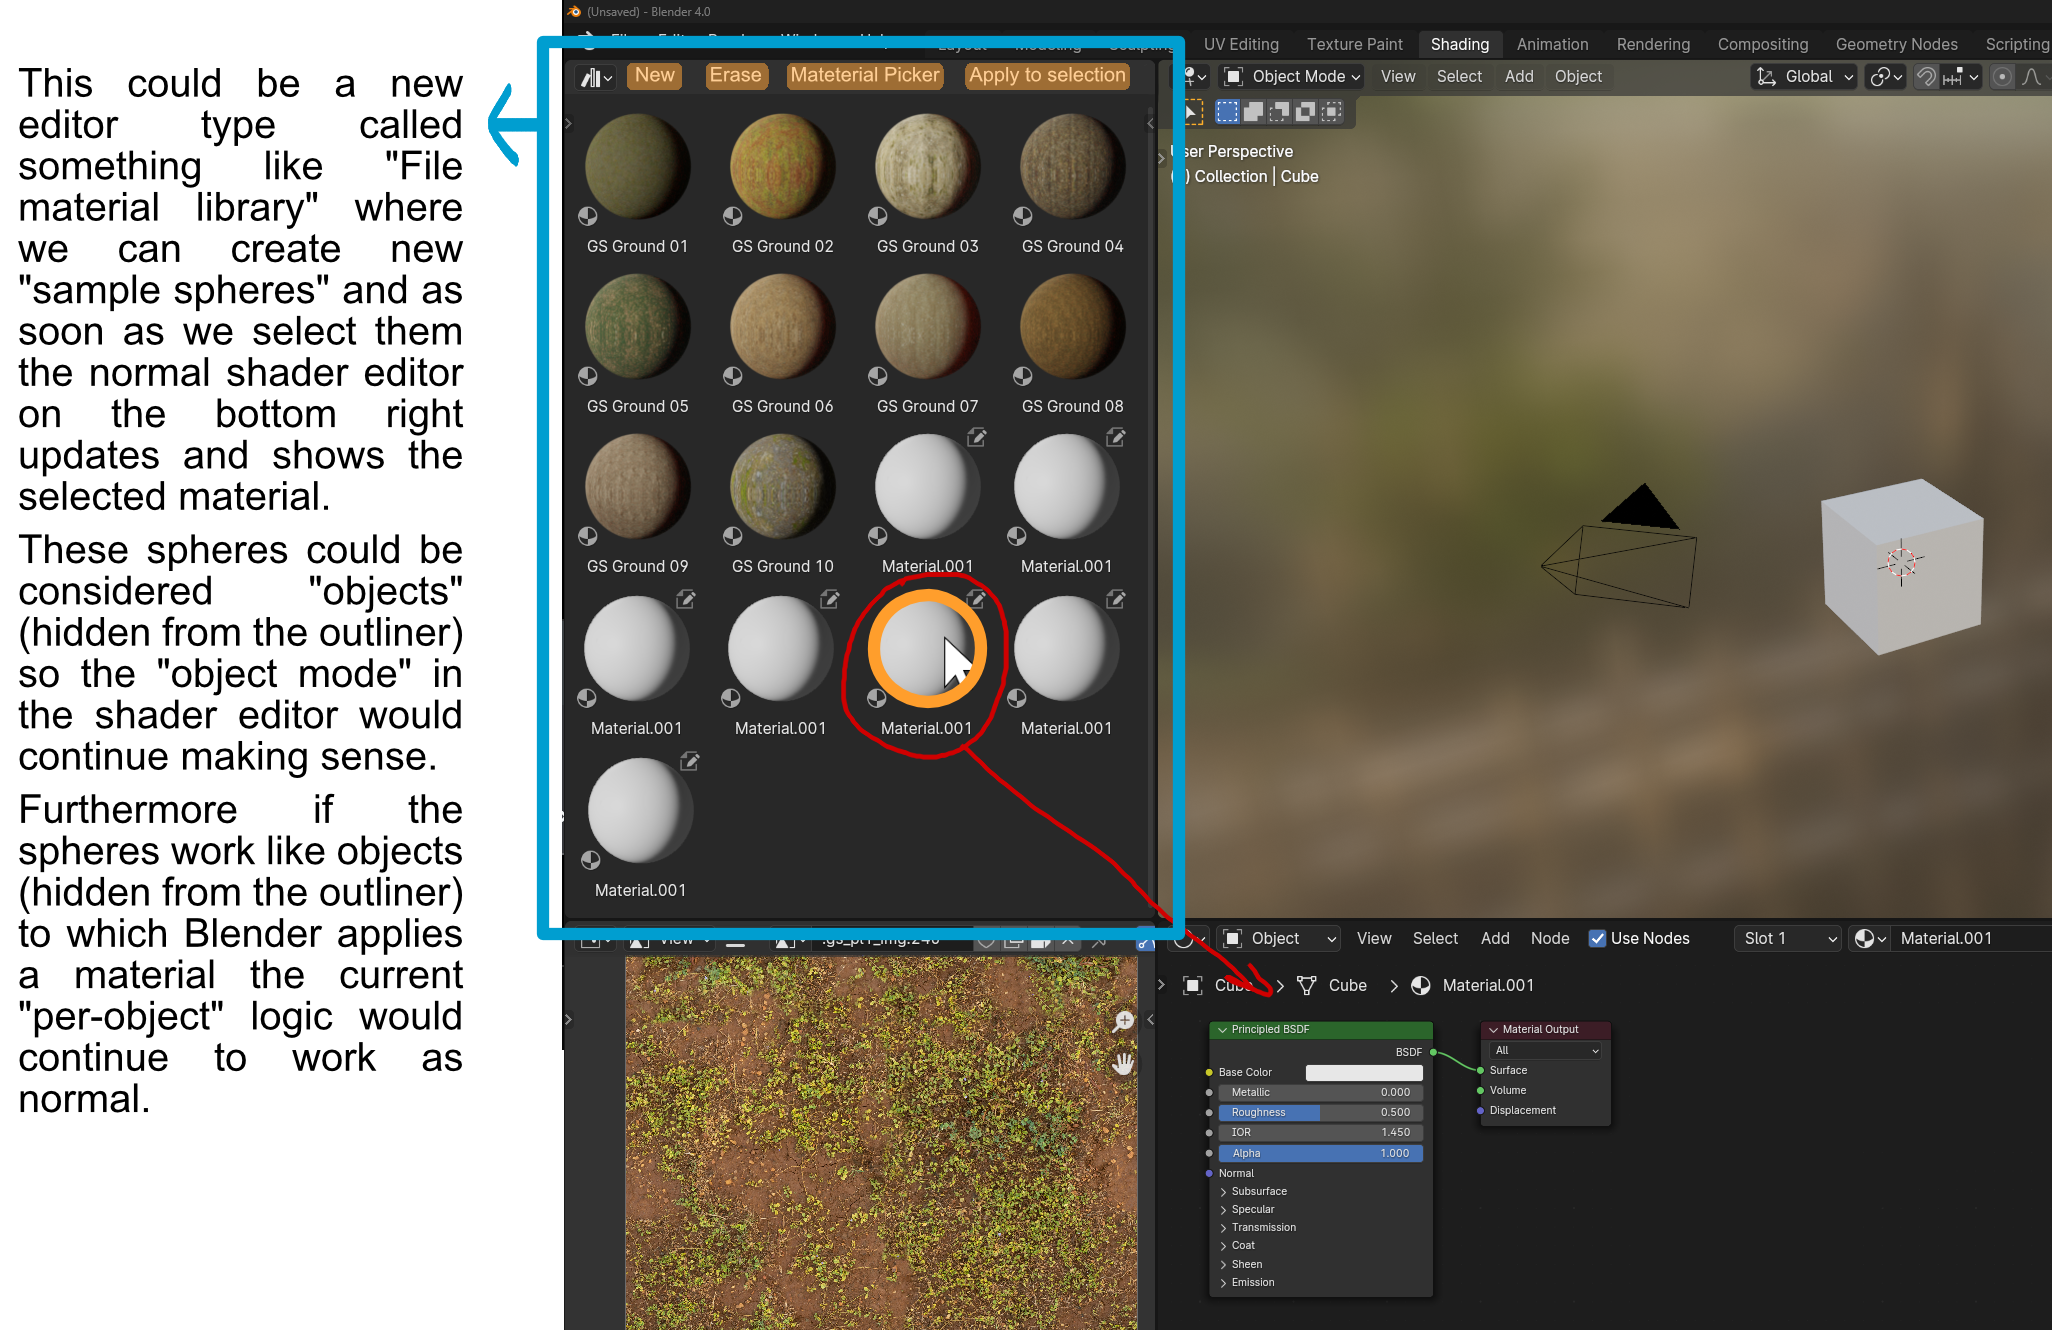Pick the 'Intersect existing selection' mode icon
This screenshot has width=2052, height=1330.
tap(1331, 112)
